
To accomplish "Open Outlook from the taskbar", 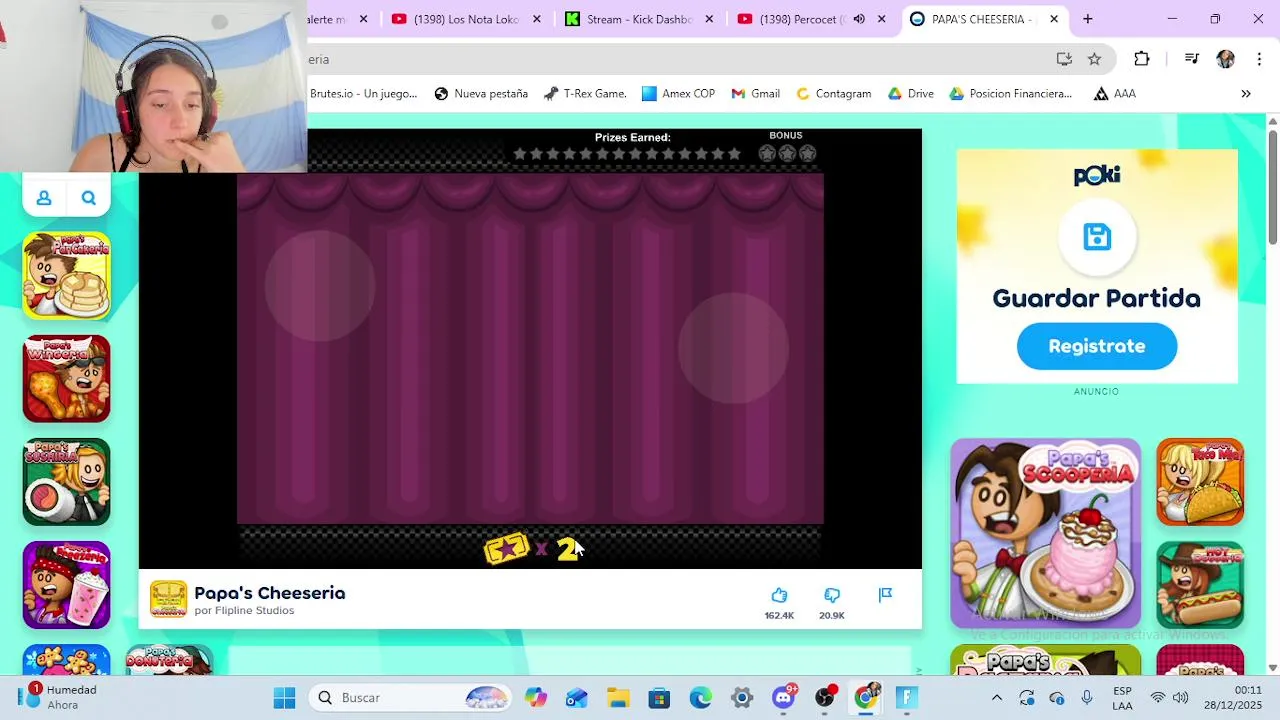I will (577, 698).
